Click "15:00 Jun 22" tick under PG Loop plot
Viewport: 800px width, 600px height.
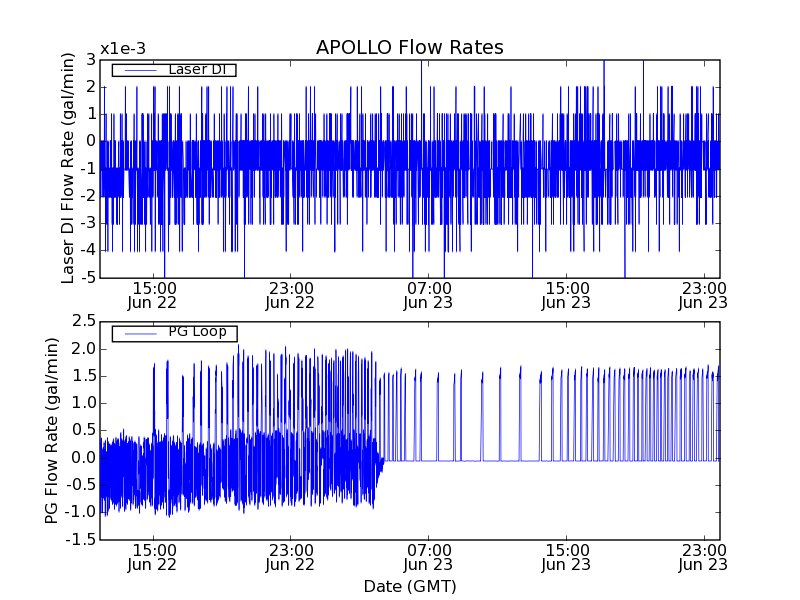point(152,558)
